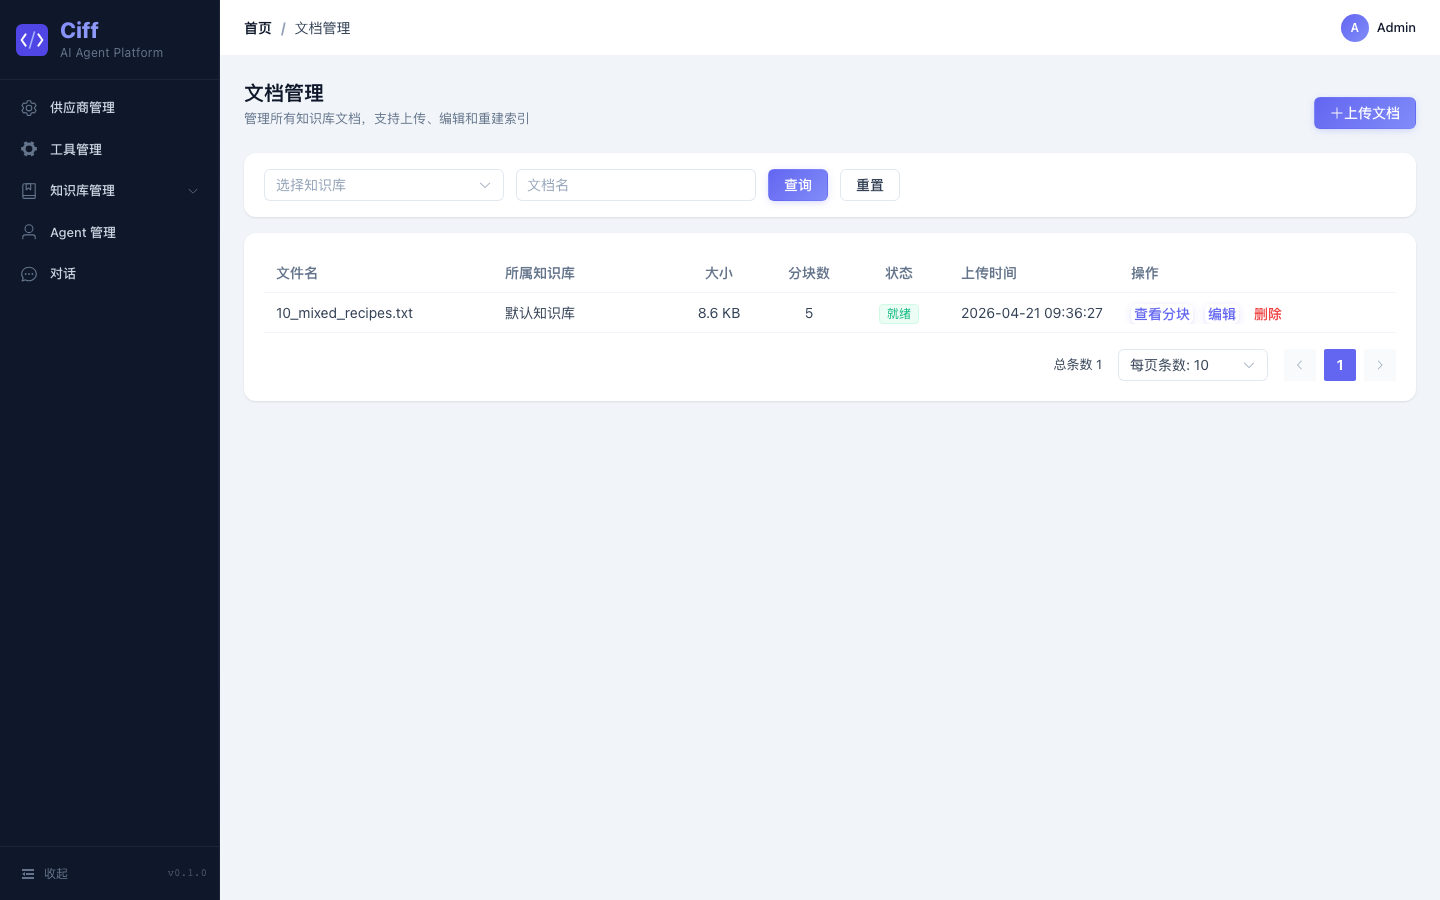
Task: Click the knowledge base book icon
Action: click(x=29, y=191)
